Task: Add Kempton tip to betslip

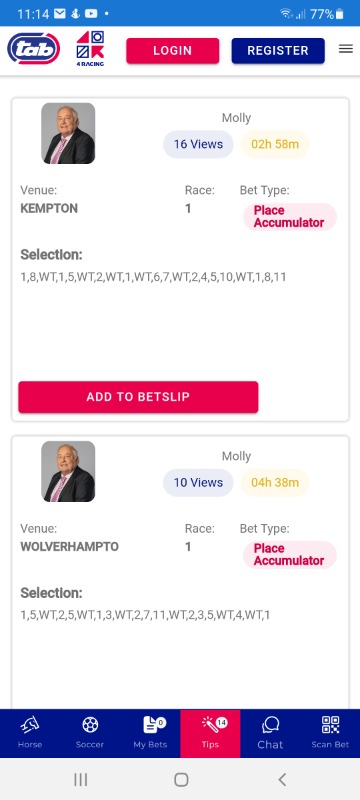Action: pyautogui.click(x=138, y=397)
